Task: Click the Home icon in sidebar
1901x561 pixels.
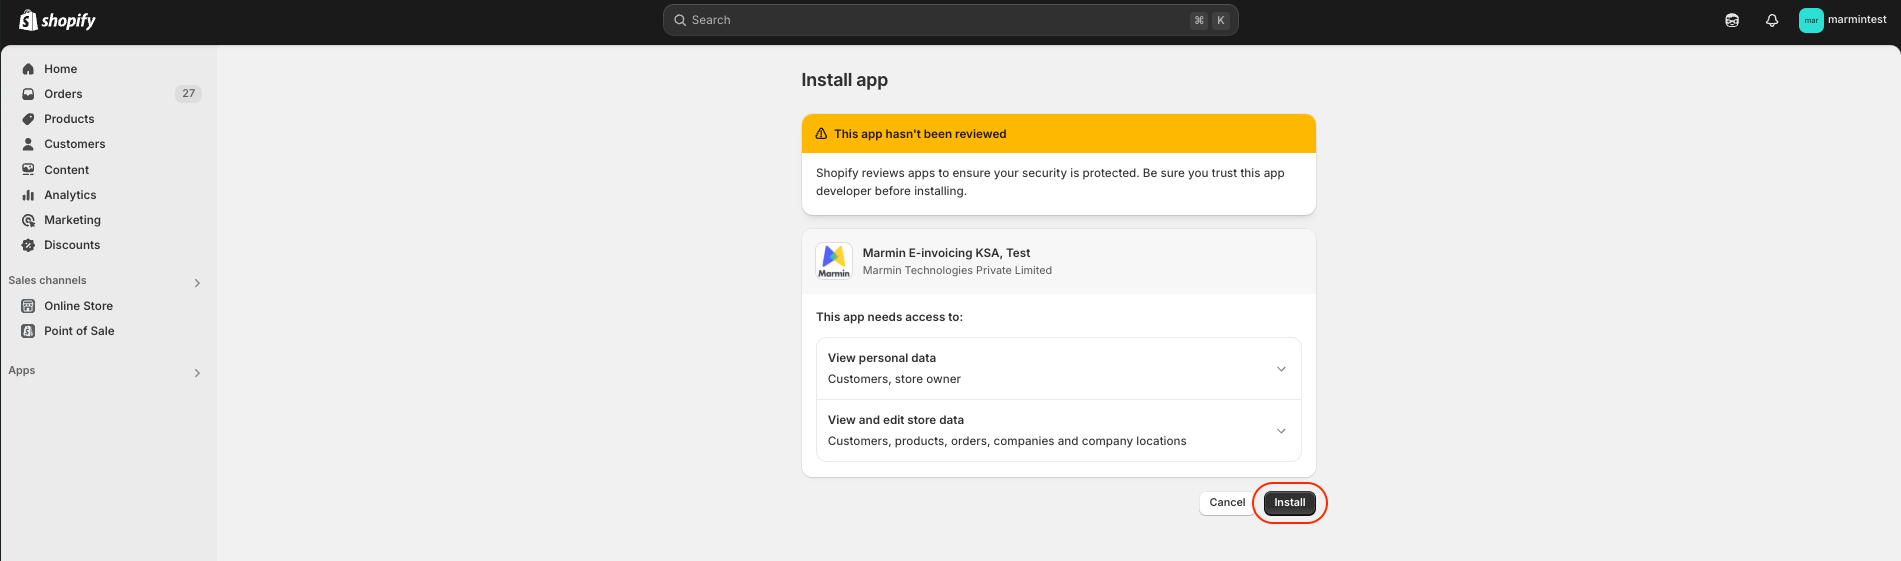Action: click(28, 69)
